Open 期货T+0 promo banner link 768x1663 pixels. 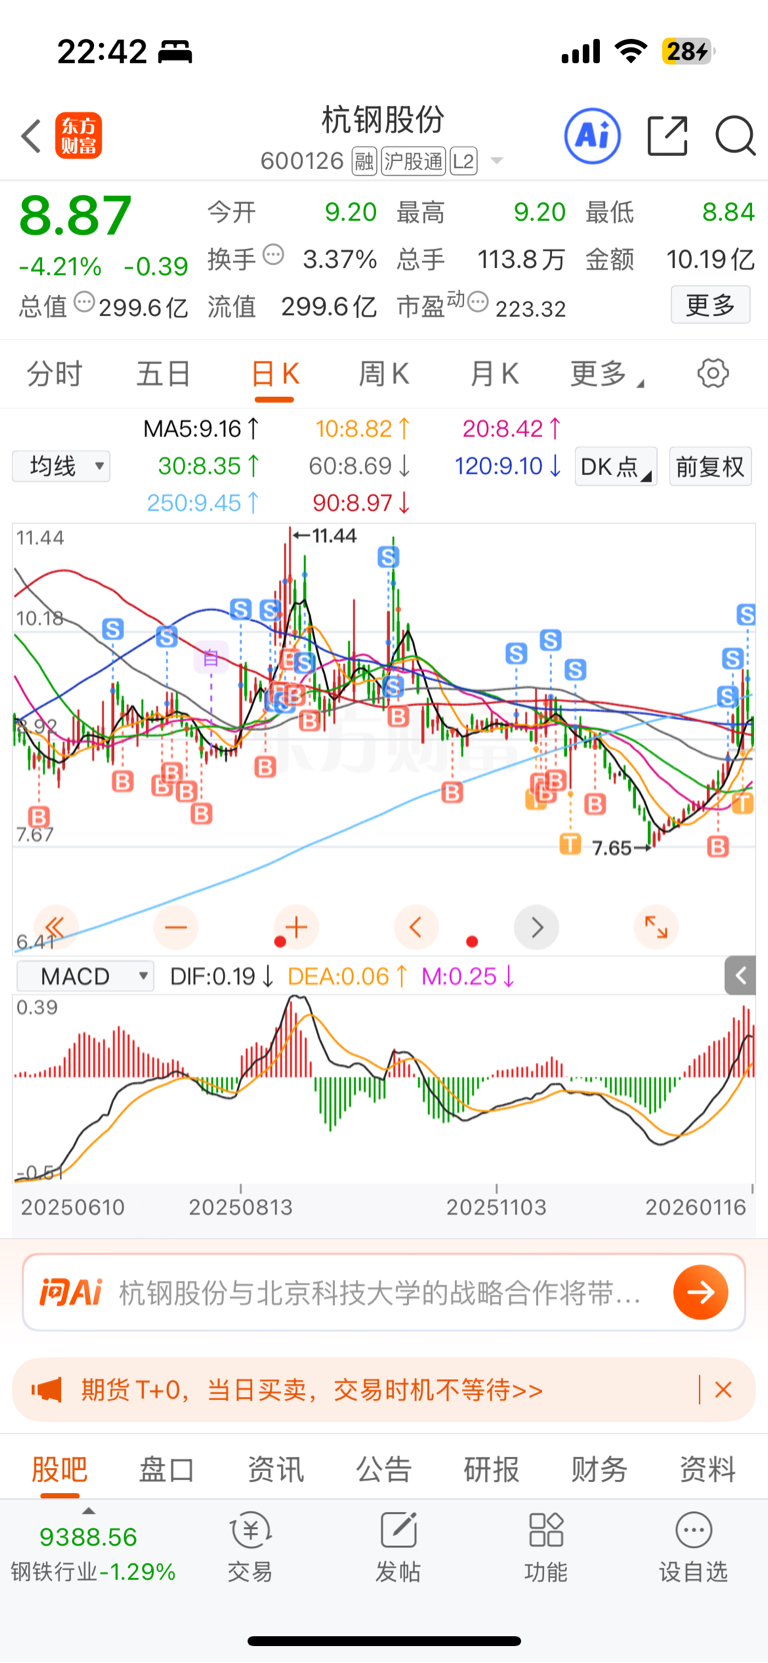point(312,1390)
